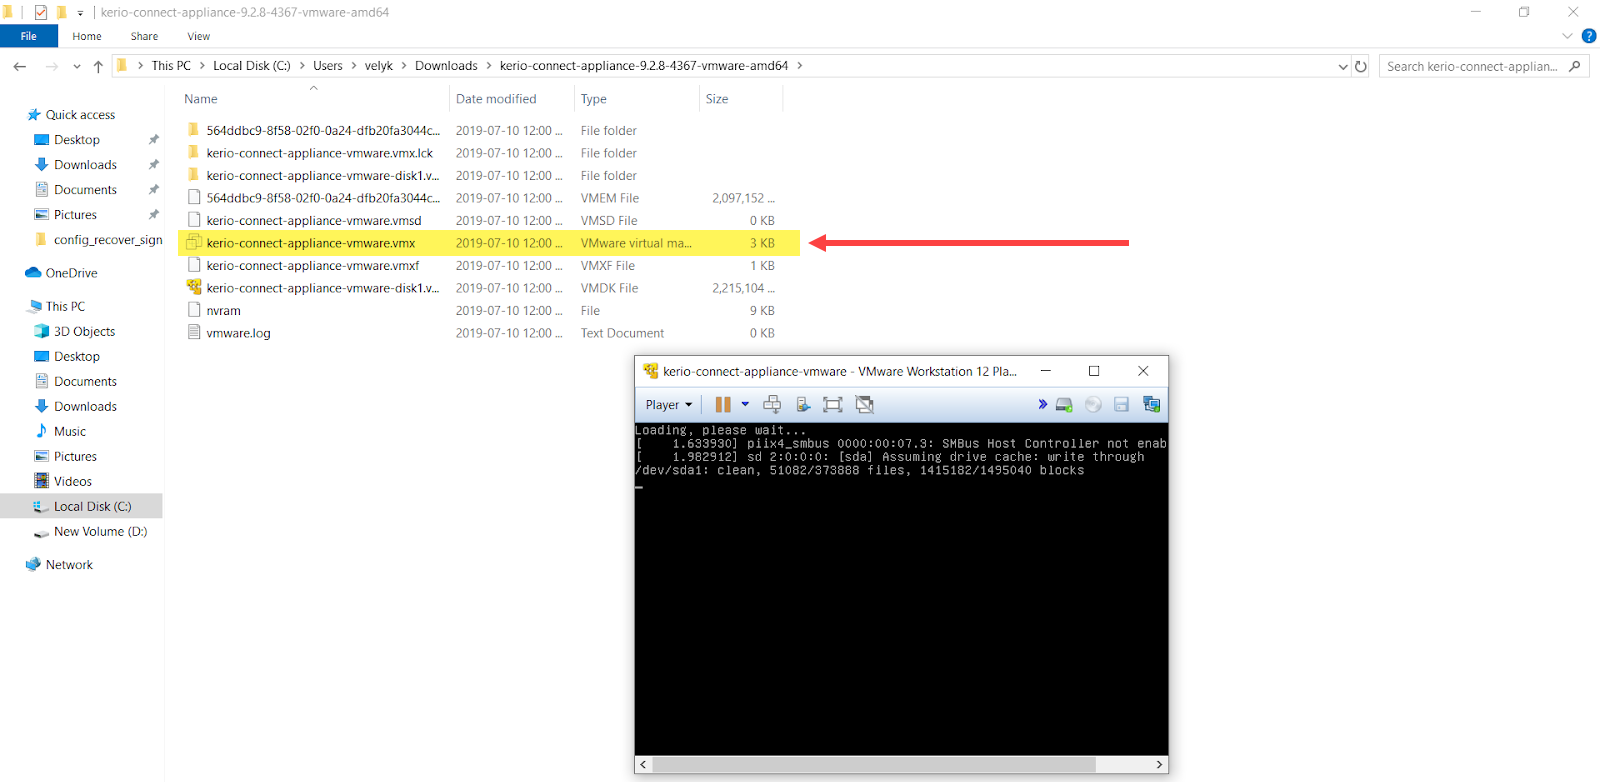Open config_recover_sign folder in navigation pane
Image resolution: width=1600 pixels, height=782 pixels.
coord(108,240)
